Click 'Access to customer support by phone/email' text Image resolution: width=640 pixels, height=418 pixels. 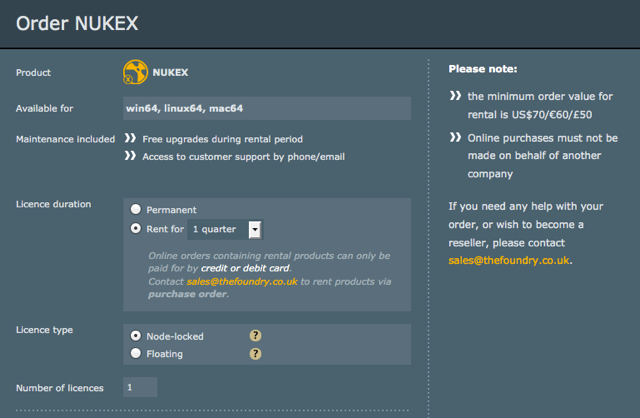click(244, 157)
